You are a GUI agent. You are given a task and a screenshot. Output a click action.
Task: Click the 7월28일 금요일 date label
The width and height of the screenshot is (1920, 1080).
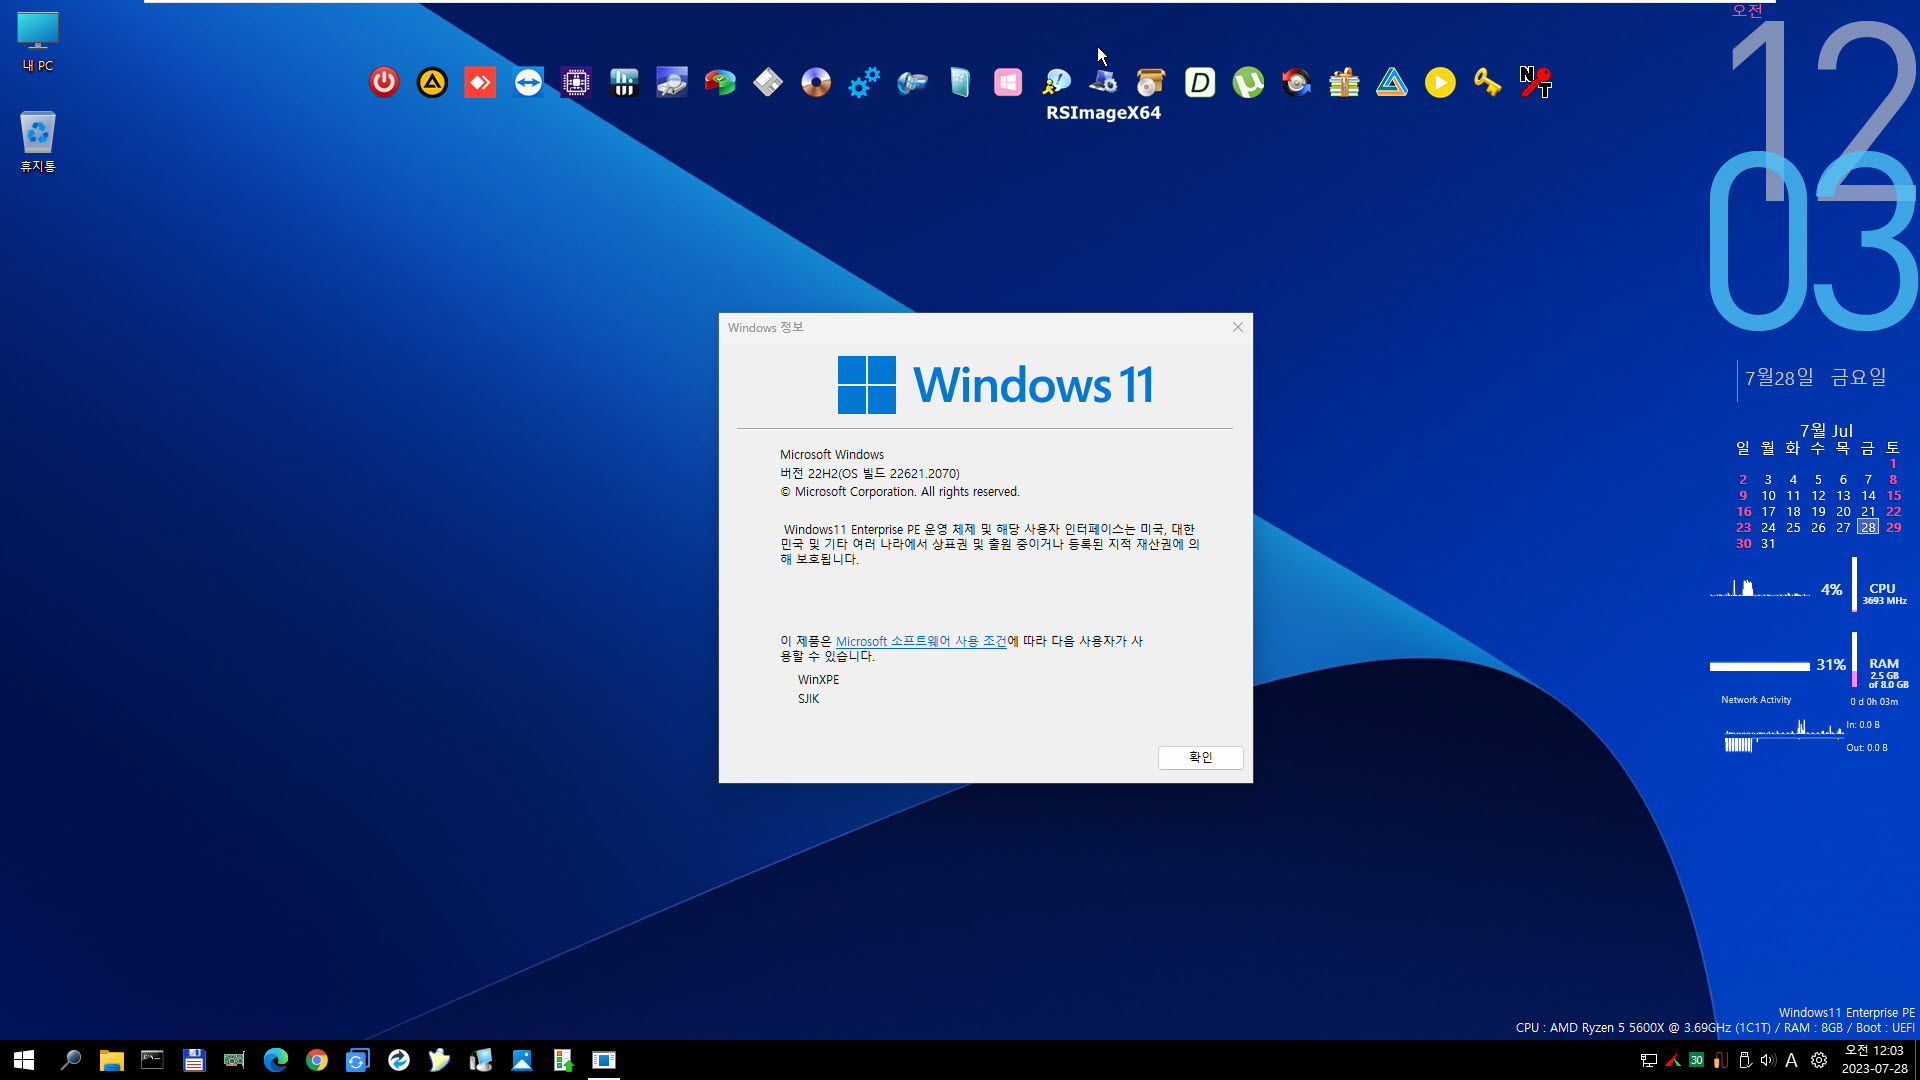[x=1815, y=378]
